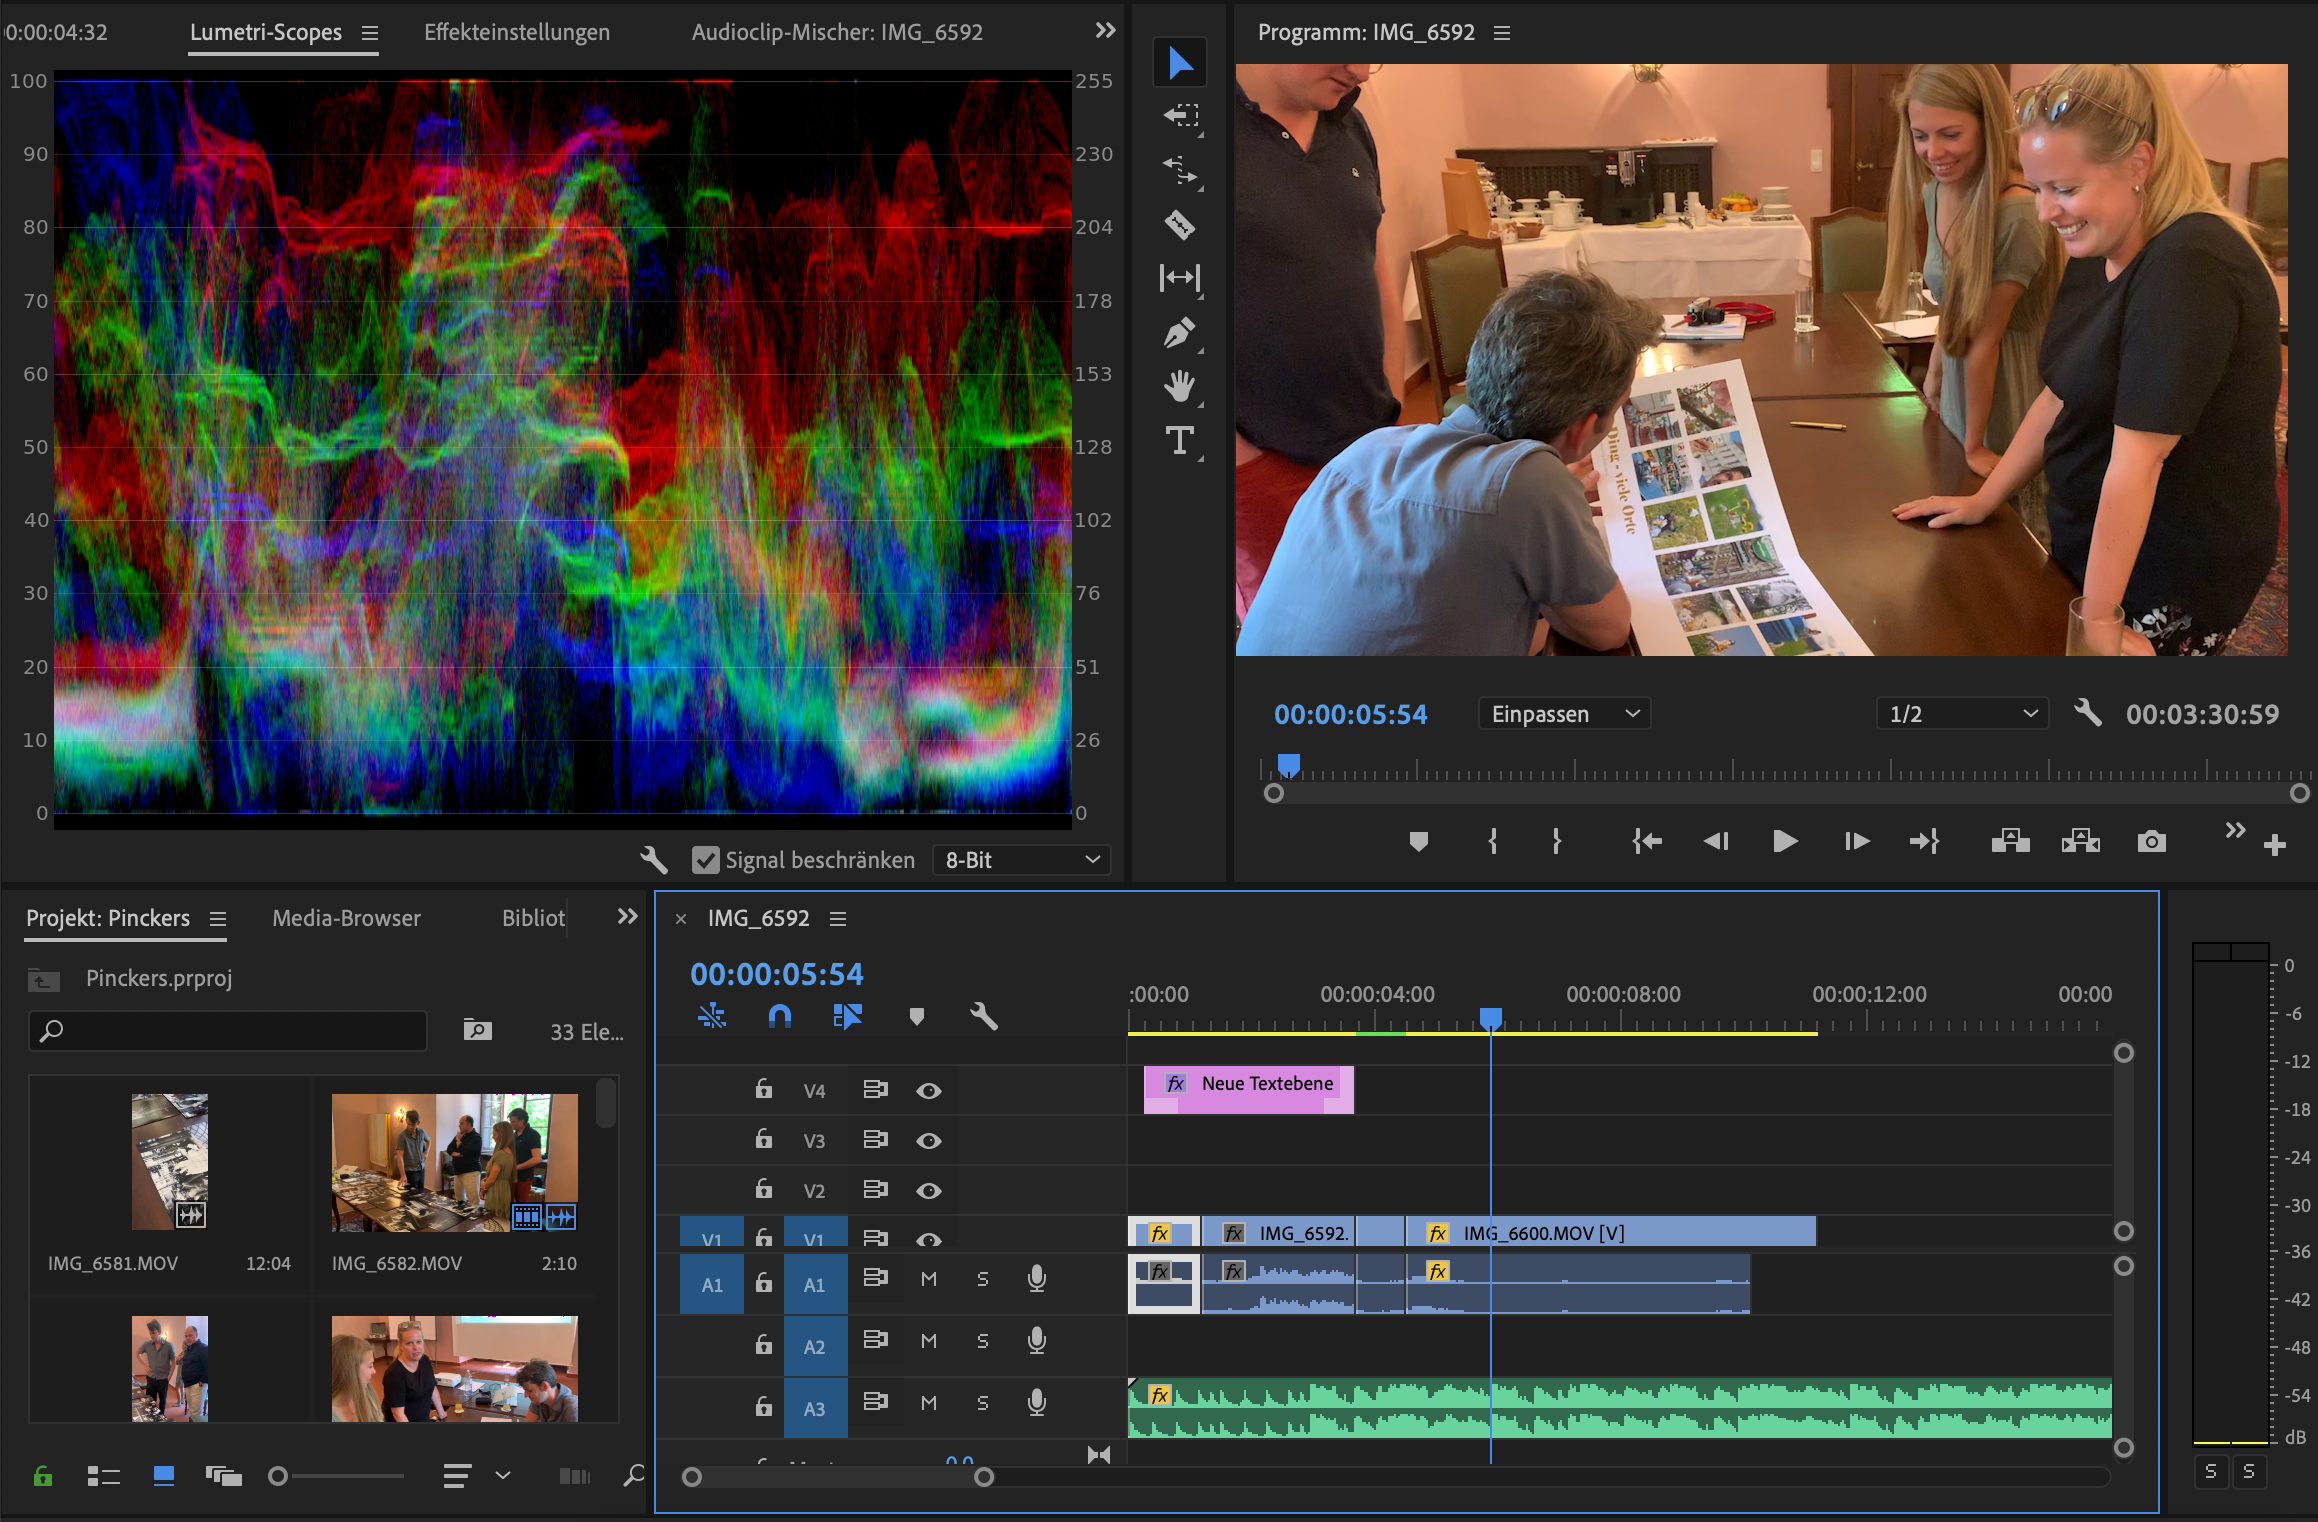Play the sequence in Program monitor
Viewport: 2318px width, 1522px height.
pyautogui.click(x=1785, y=842)
